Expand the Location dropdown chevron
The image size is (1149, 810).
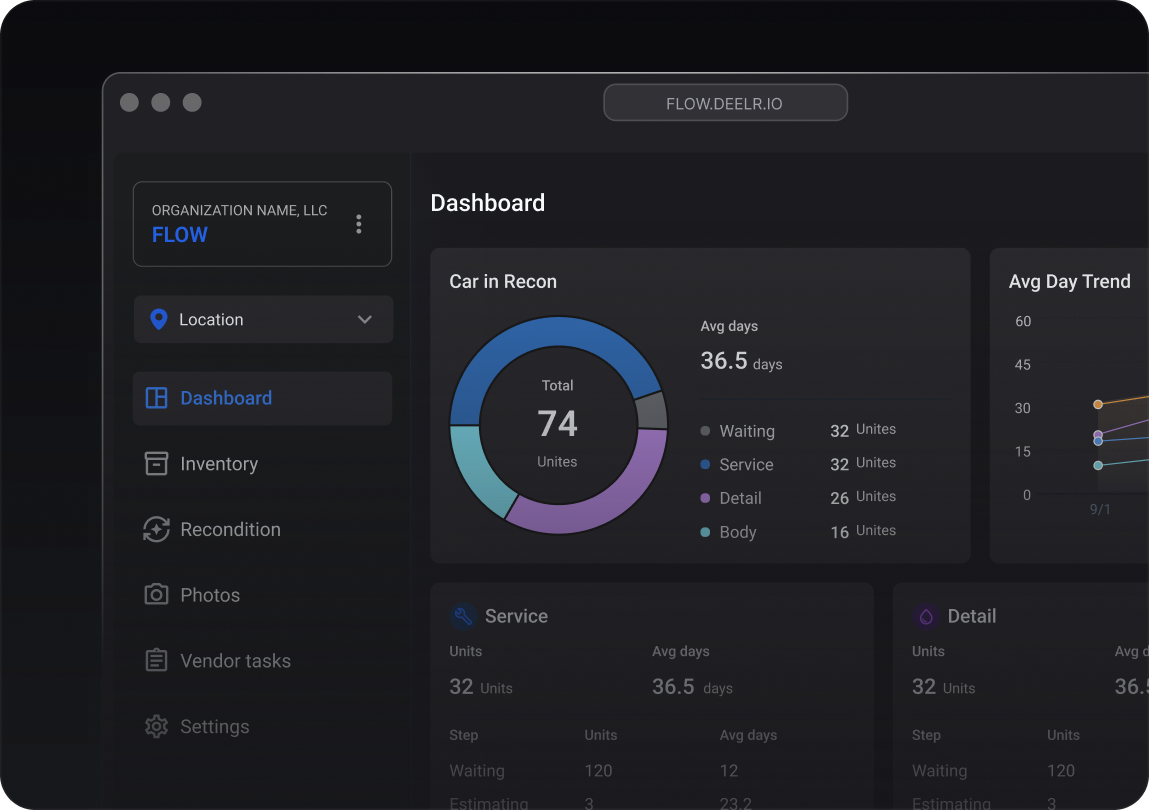[x=364, y=320]
